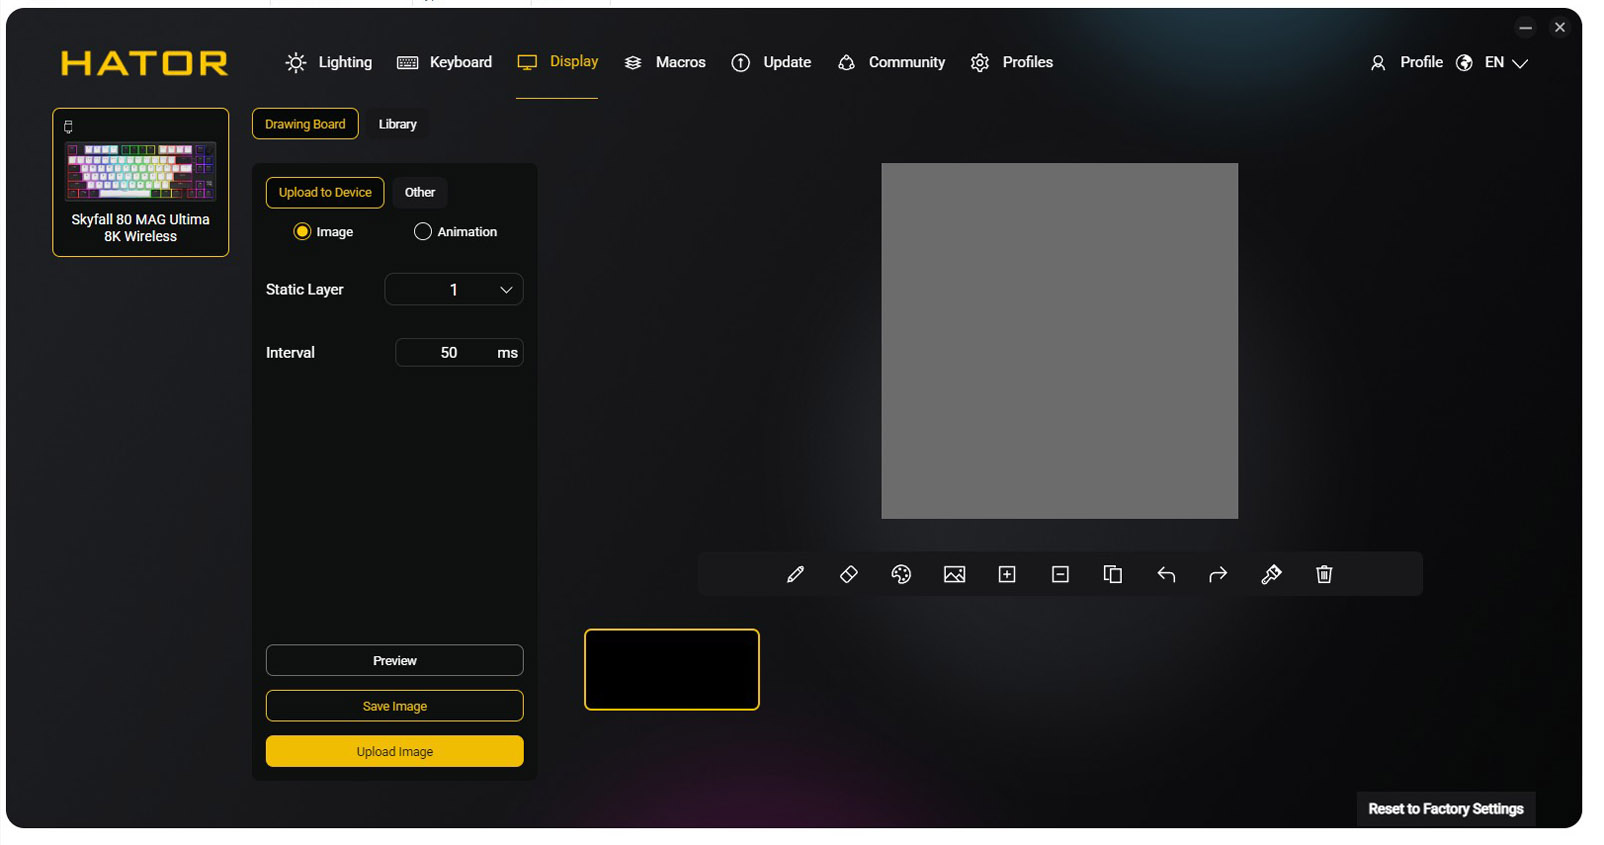Click the trash delete icon
Screen dimensions: 1604x845
[1324, 574]
